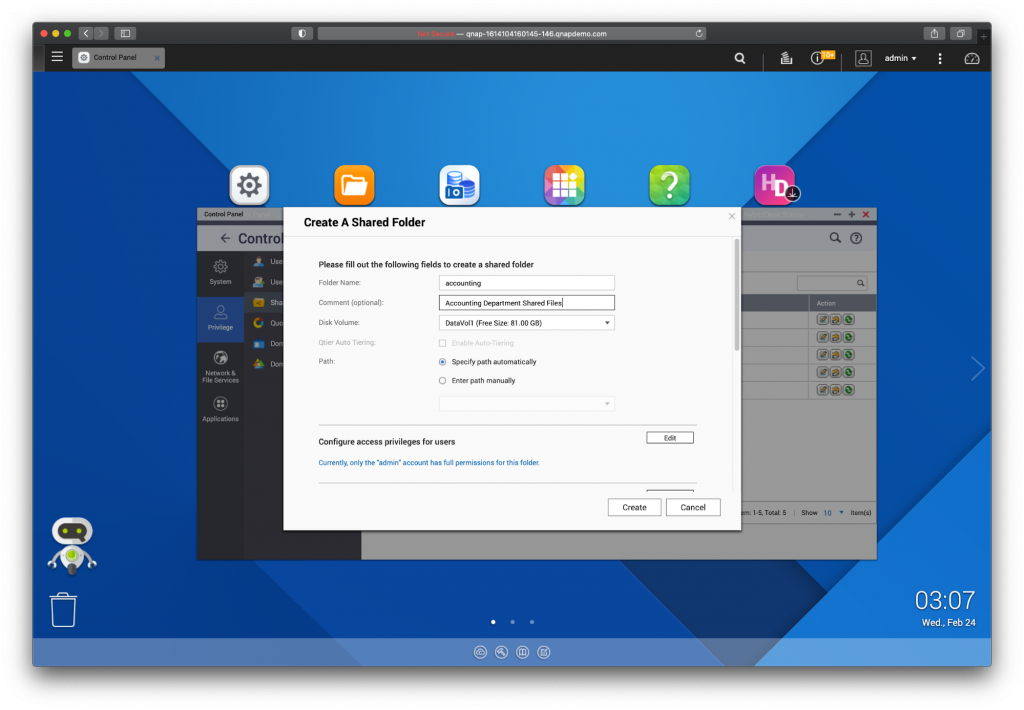Click the top row's folder permissions icon

click(835, 319)
